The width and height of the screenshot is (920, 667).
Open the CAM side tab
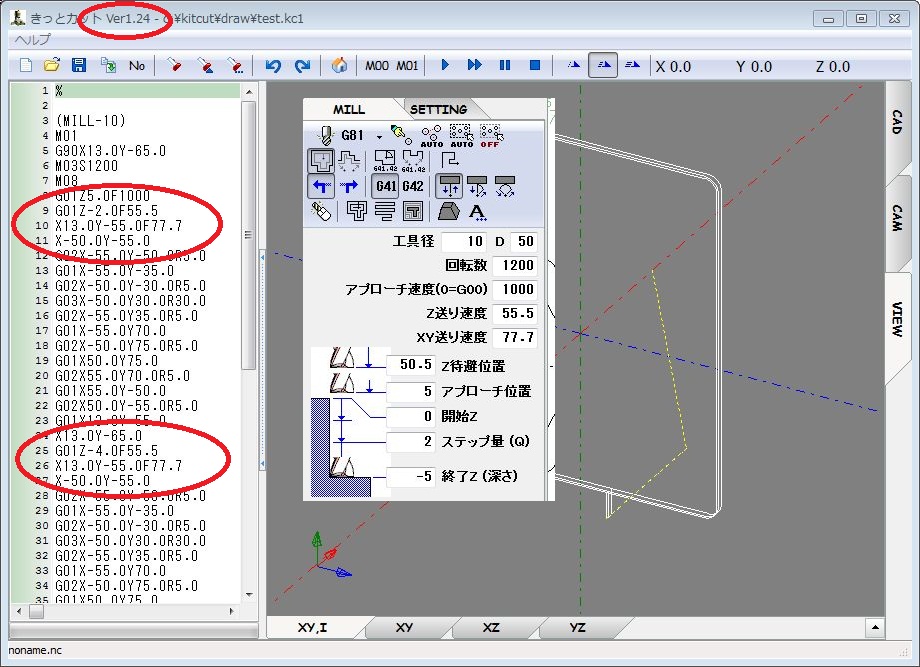coord(897,218)
